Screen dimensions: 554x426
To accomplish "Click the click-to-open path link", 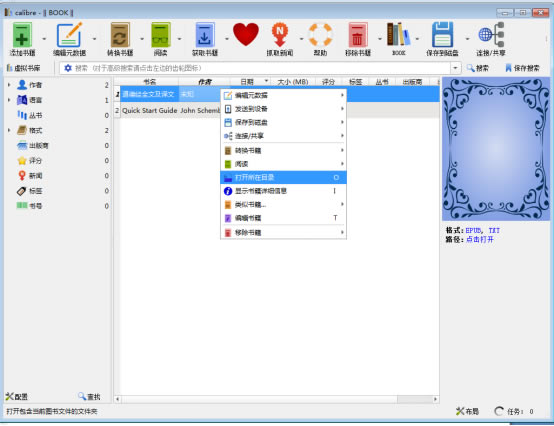I will point(479,239).
